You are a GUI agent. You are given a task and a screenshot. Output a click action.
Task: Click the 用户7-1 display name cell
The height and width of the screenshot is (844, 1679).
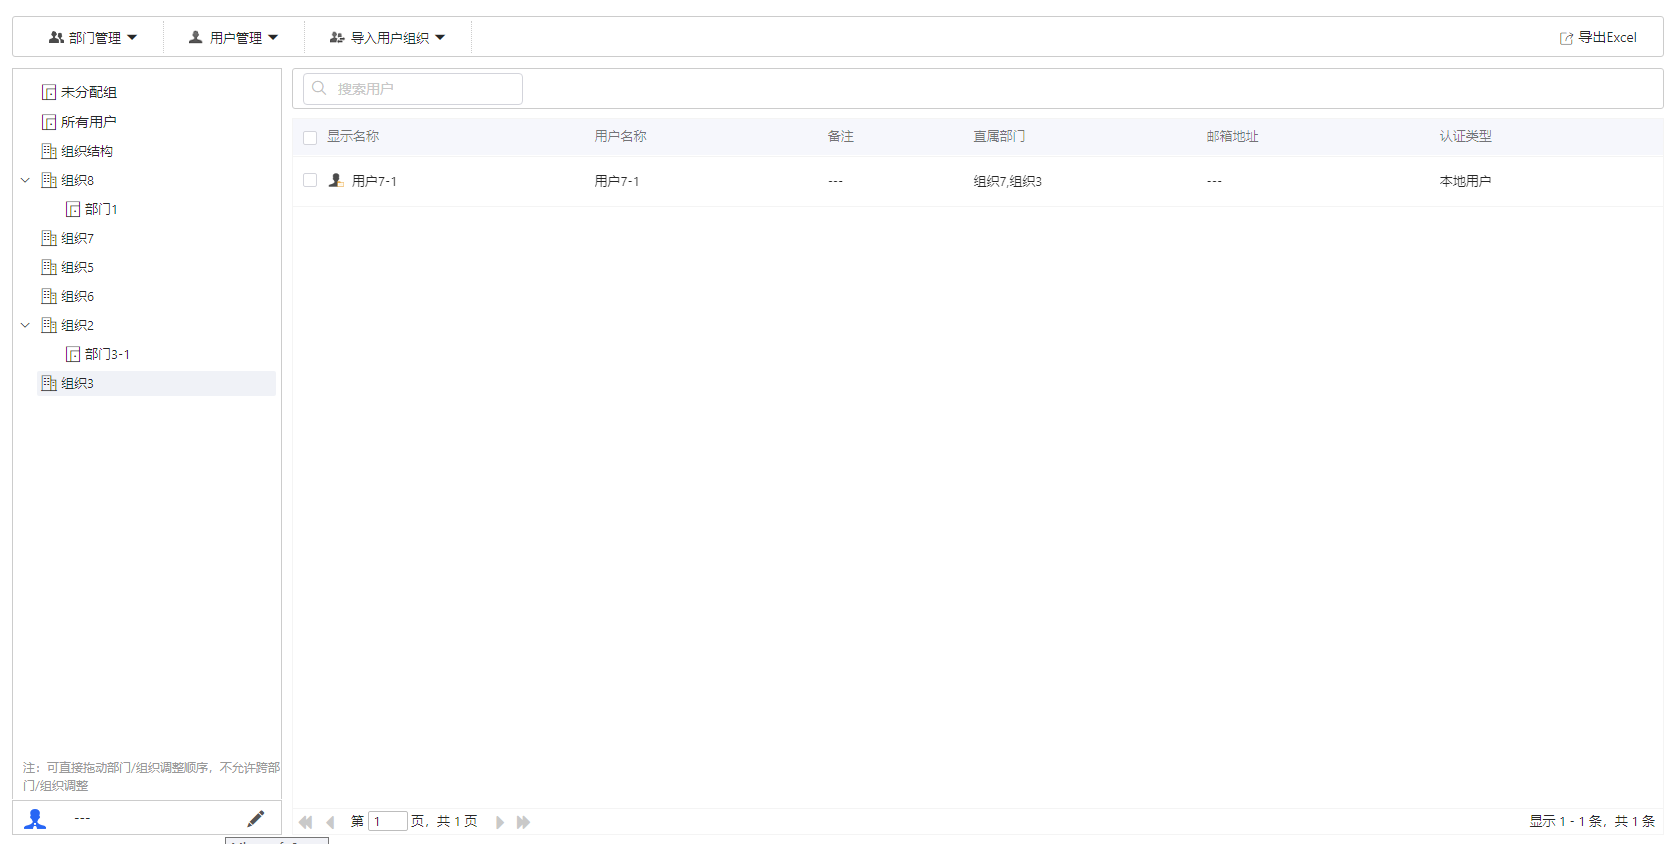[x=374, y=181]
